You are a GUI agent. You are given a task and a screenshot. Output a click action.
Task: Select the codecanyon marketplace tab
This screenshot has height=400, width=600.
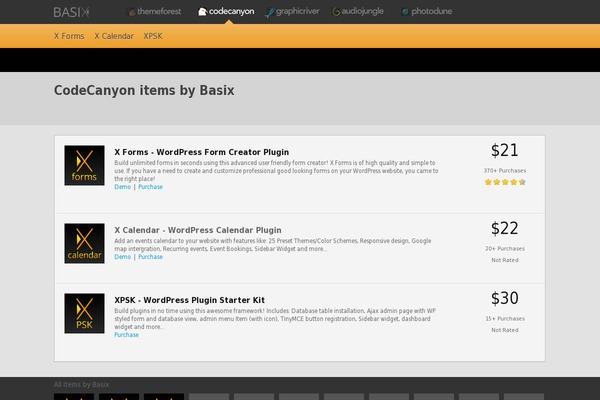(x=226, y=11)
